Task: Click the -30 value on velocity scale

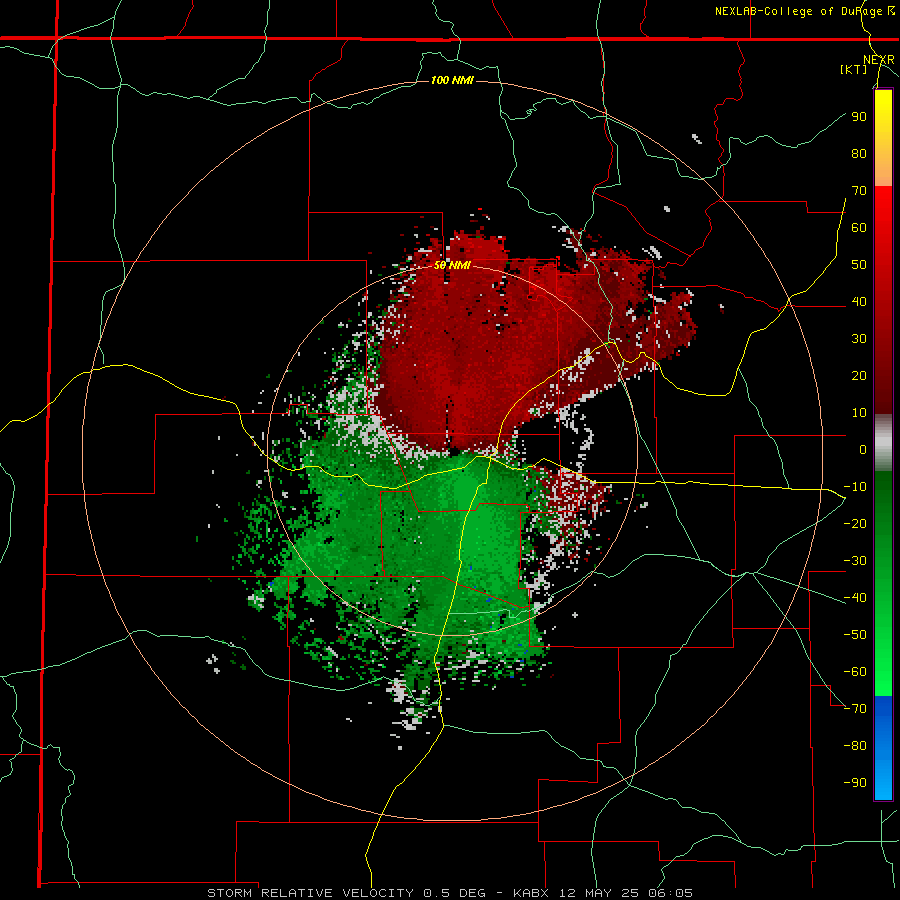Action: point(855,561)
